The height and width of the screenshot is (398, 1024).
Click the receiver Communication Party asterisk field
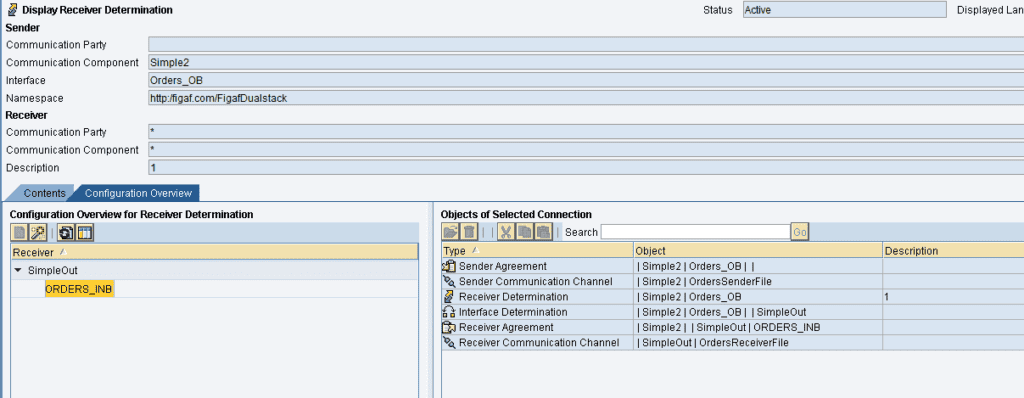[586, 132]
